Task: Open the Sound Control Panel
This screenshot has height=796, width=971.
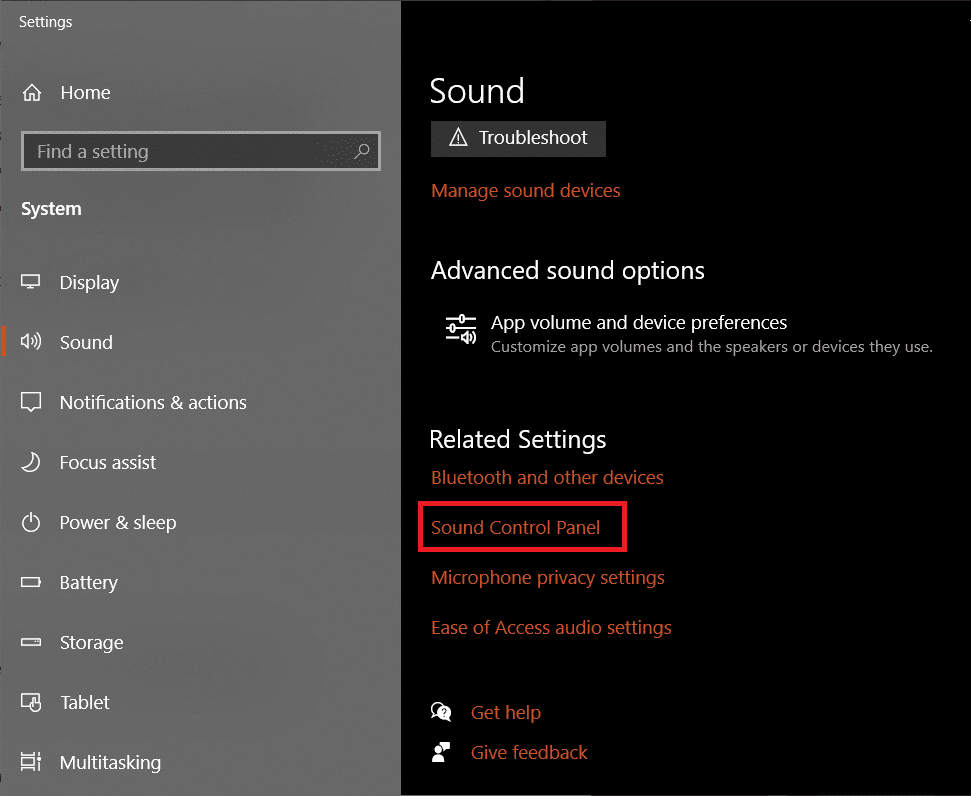Action: coord(522,527)
